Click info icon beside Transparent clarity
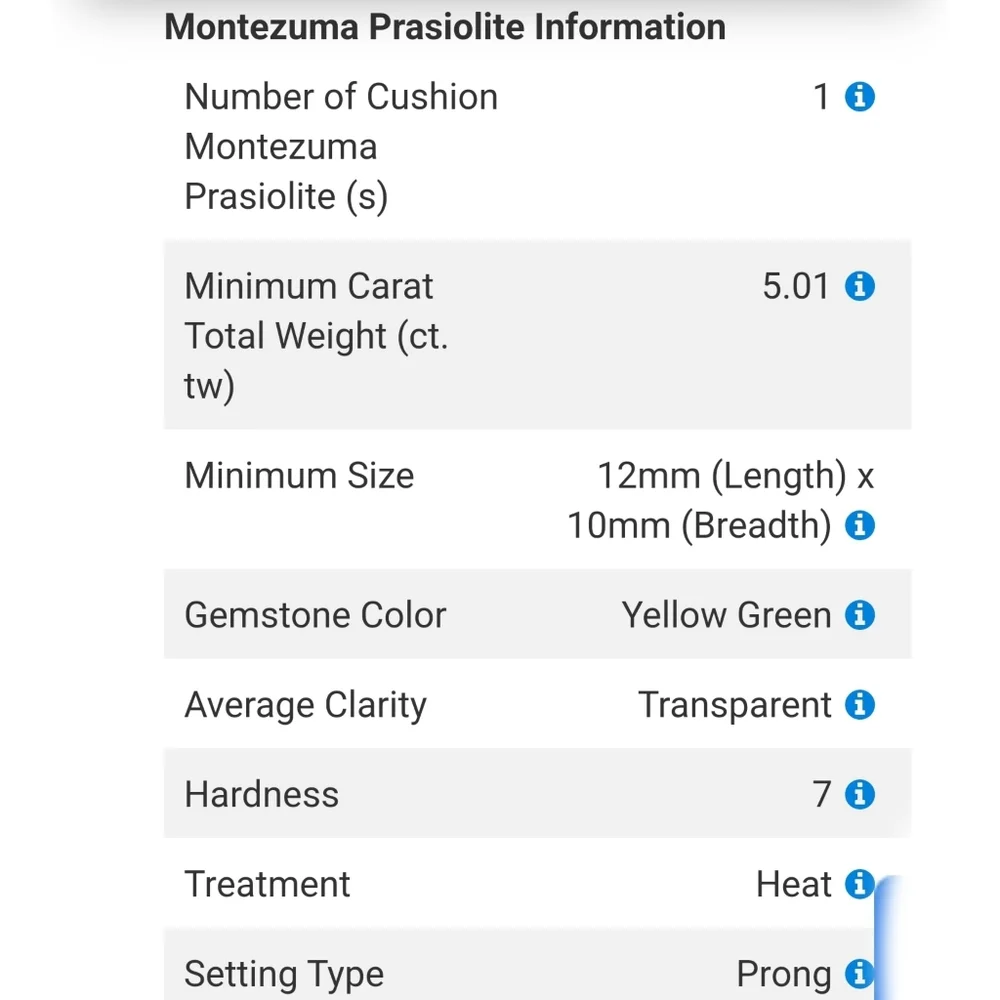This screenshot has height=1000, width=1000. (x=860, y=705)
